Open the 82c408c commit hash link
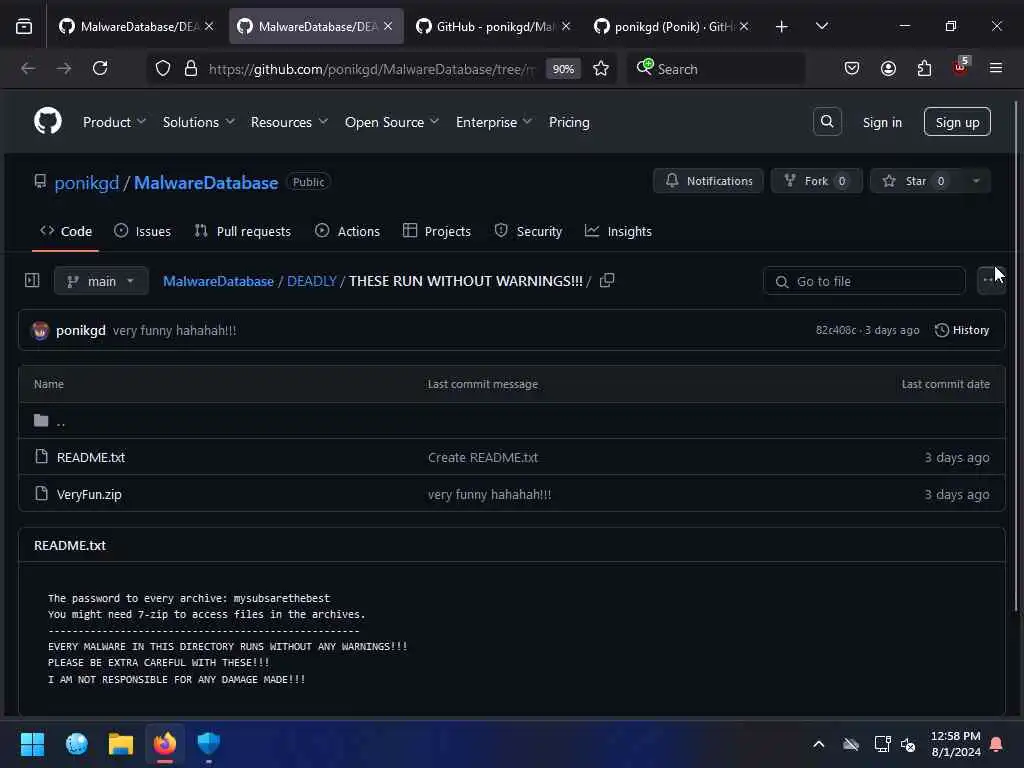 [835, 330]
